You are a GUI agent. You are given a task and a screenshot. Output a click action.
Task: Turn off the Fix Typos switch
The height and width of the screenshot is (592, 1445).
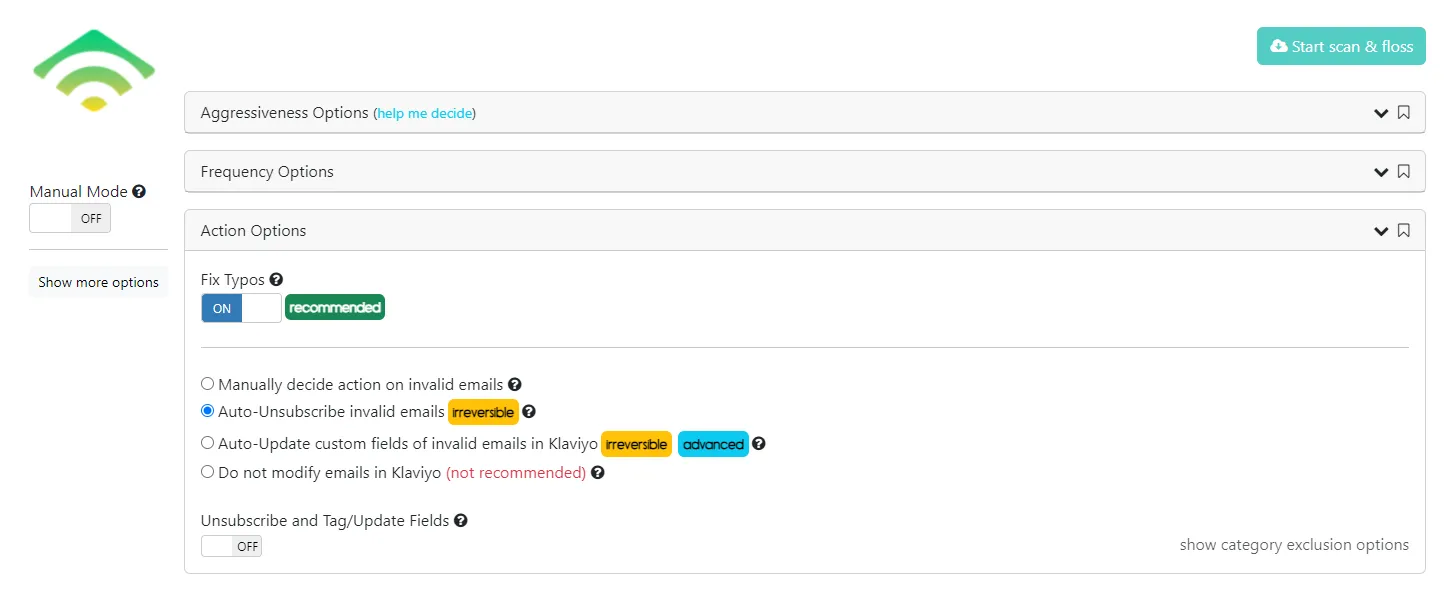(241, 308)
